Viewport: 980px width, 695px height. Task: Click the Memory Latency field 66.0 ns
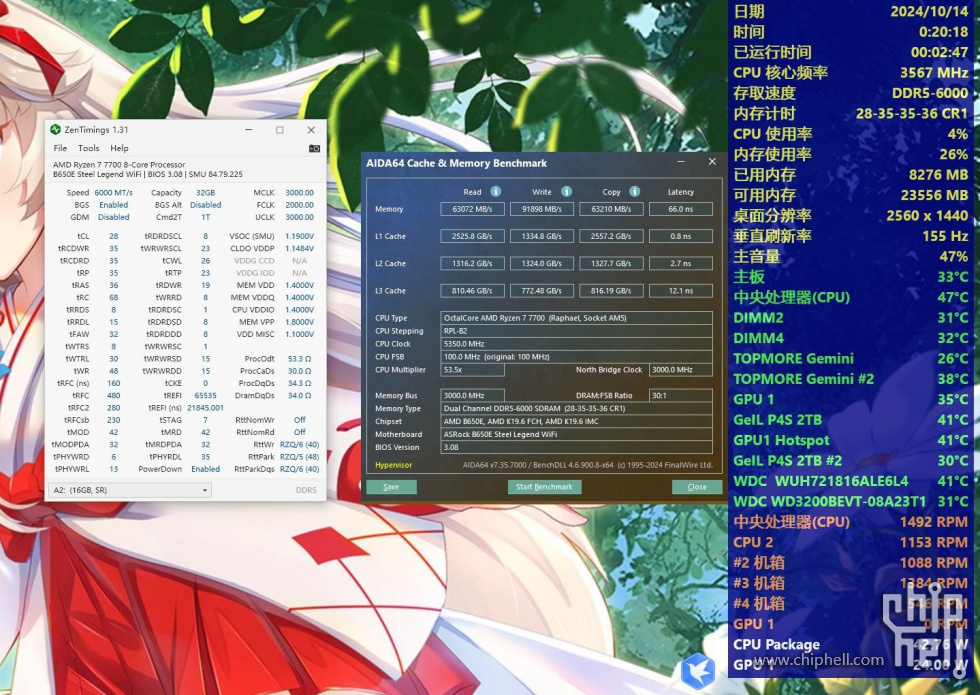[681, 209]
